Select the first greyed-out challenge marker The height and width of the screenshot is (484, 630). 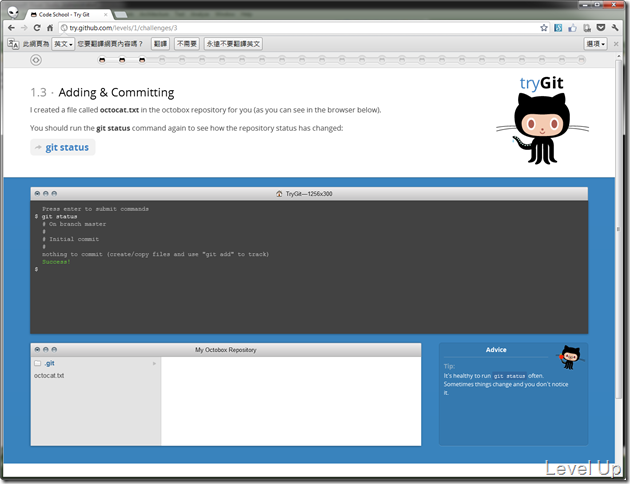coord(162,60)
